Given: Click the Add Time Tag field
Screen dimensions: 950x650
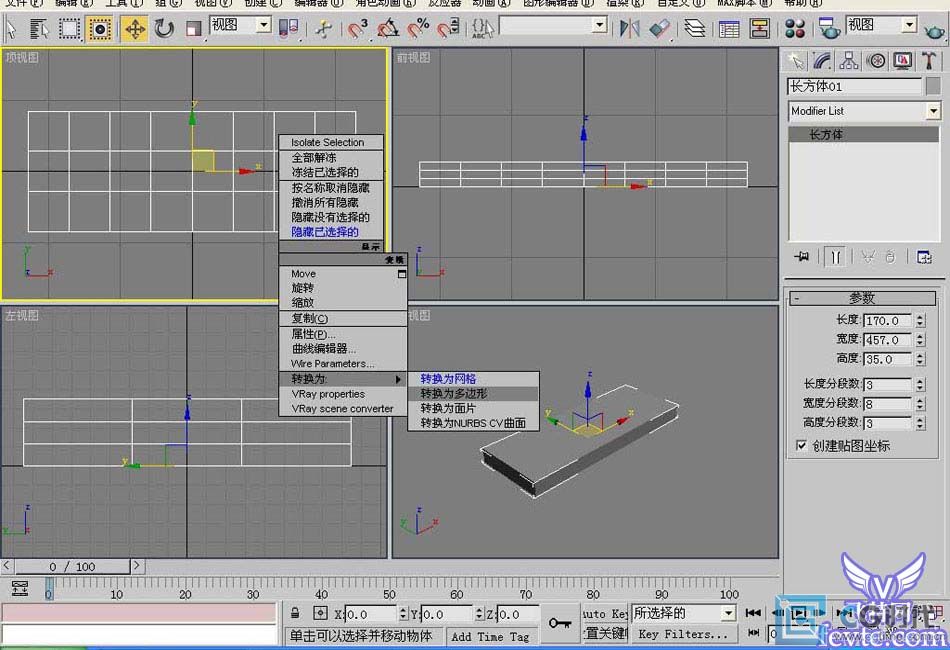Looking at the screenshot, I should click(490, 636).
